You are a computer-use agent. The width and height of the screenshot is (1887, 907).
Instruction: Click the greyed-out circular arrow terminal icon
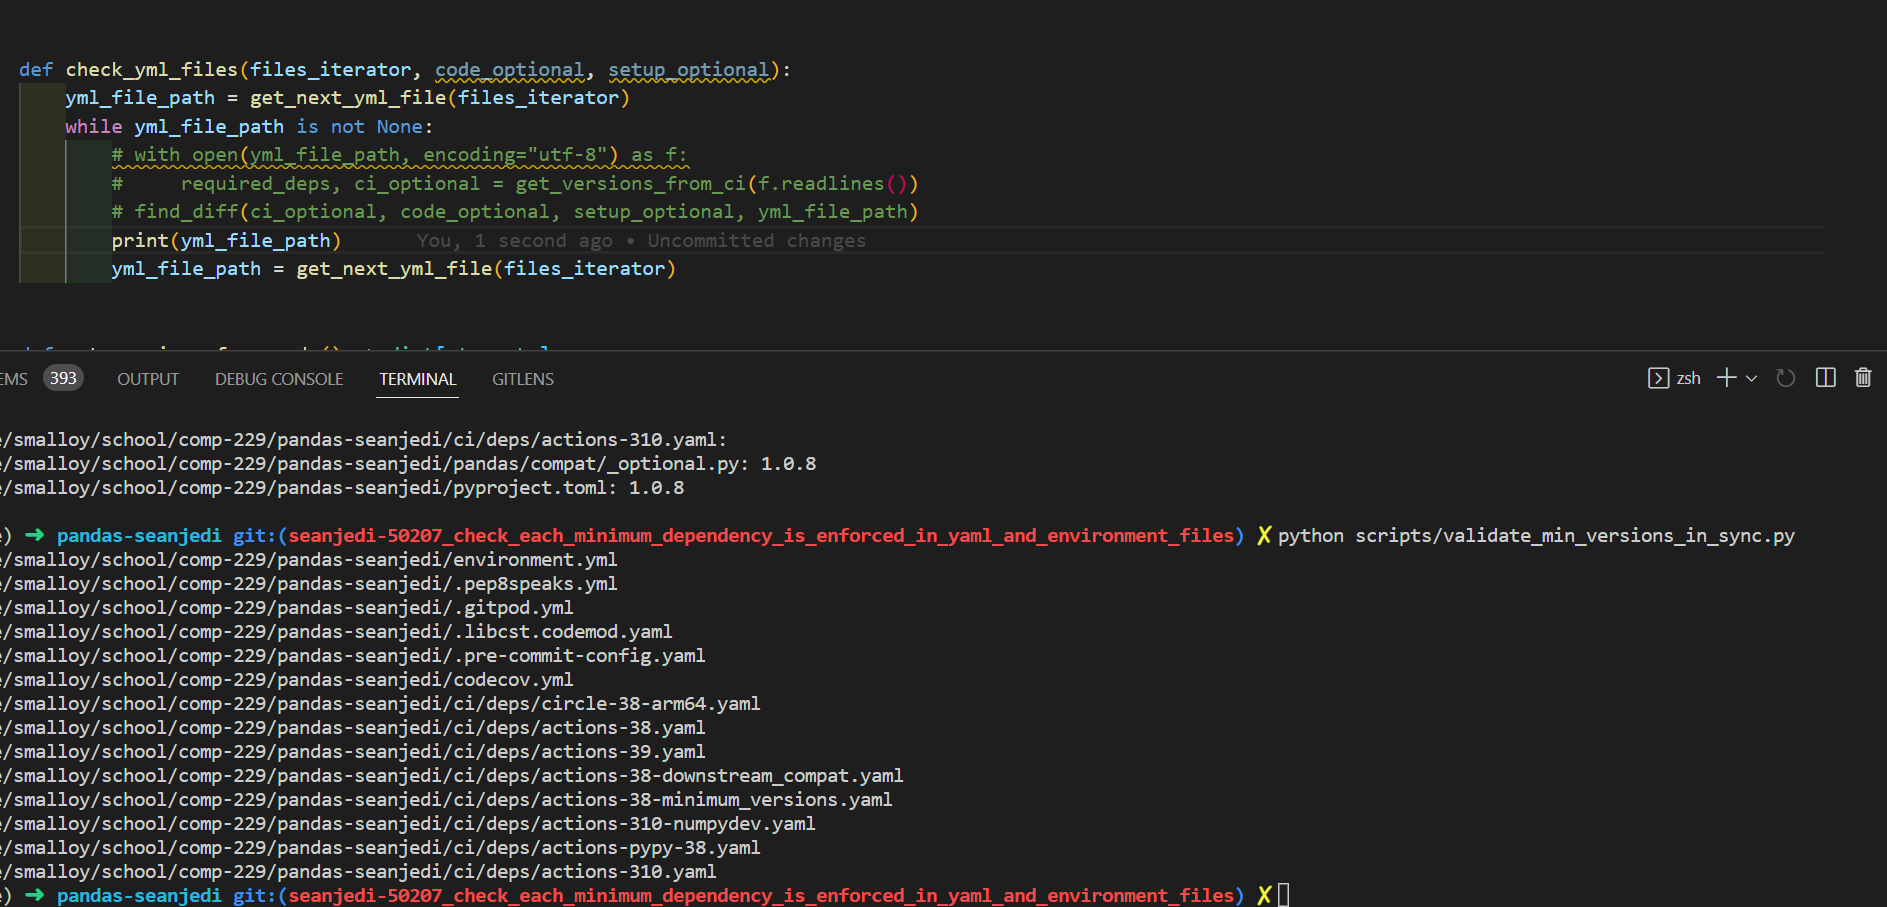pos(1785,378)
